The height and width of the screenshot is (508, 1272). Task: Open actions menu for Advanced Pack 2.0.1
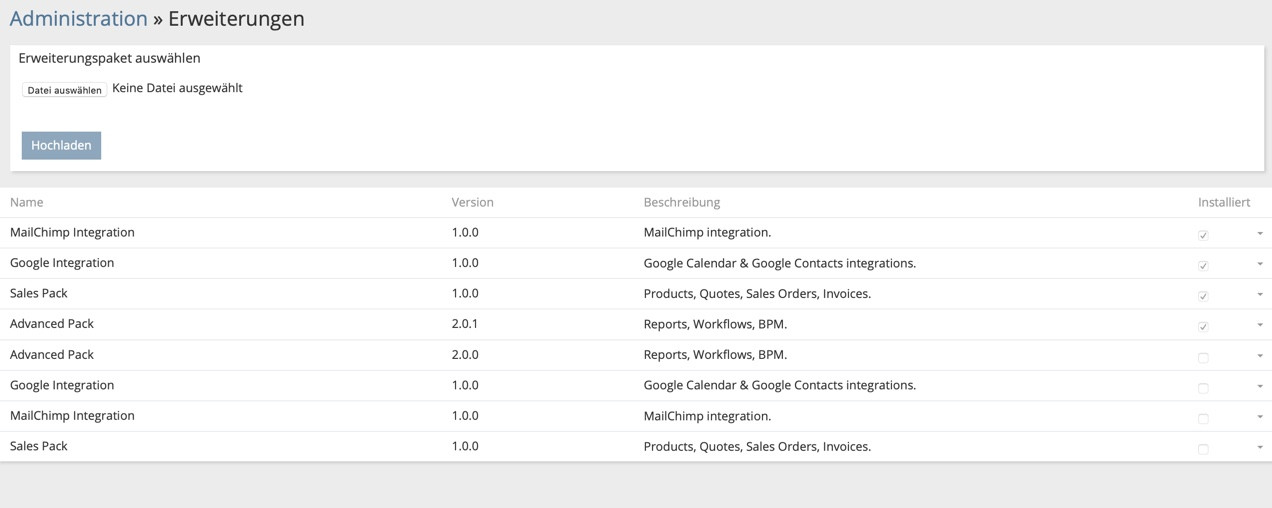point(1259,326)
